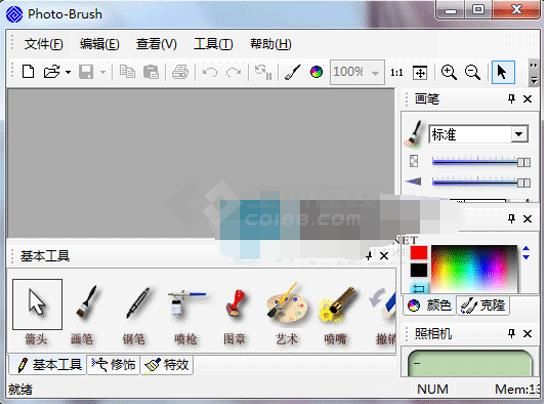Click the brush preview icon

(415, 133)
